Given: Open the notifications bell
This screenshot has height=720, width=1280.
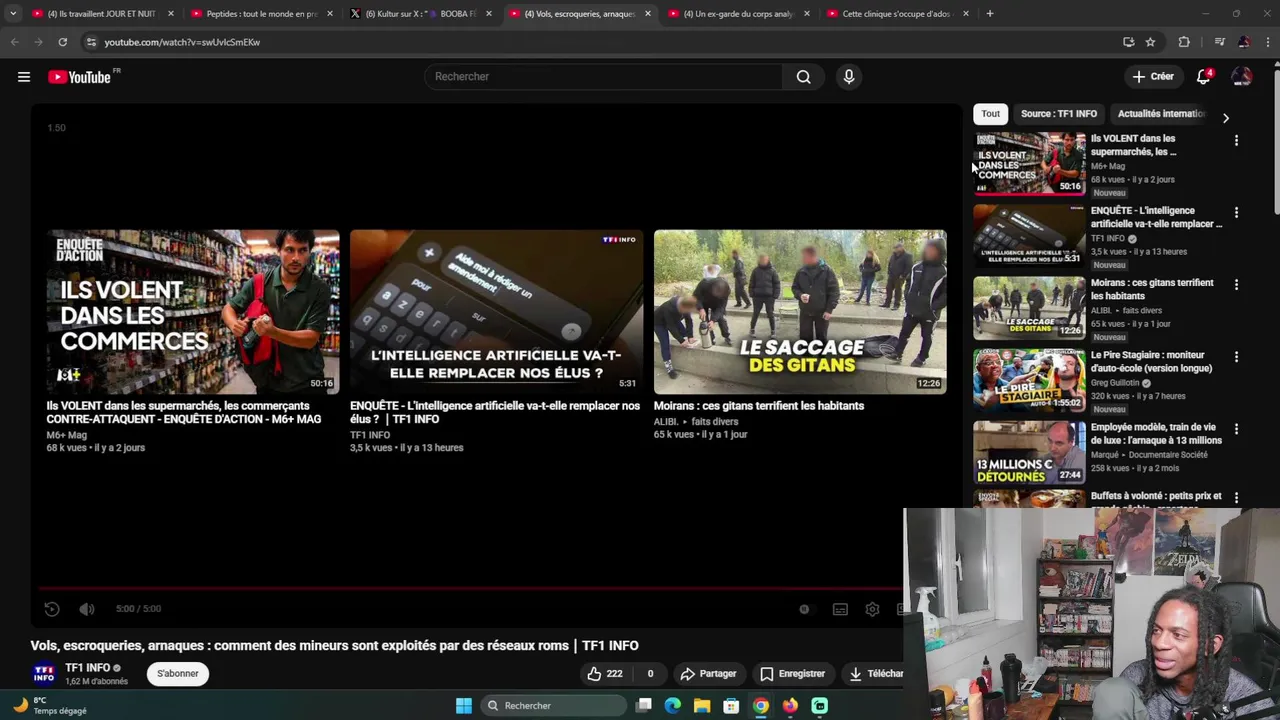Looking at the screenshot, I should [x=1204, y=77].
